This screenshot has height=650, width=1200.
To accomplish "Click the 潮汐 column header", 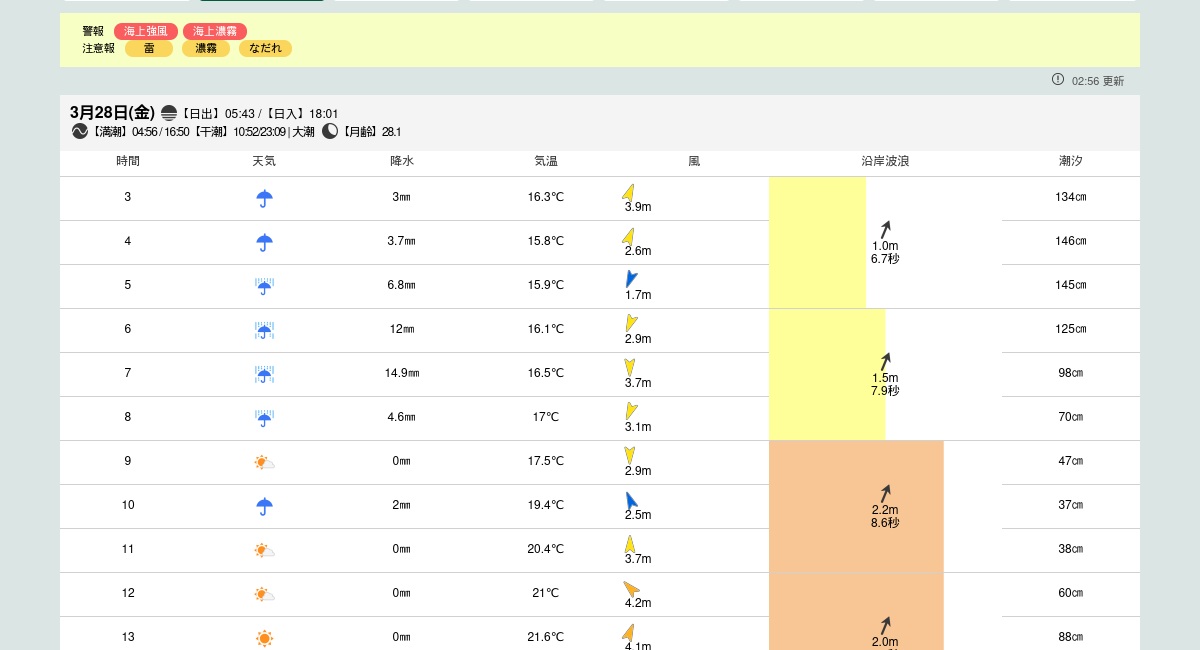I will [x=1070, y=161].
